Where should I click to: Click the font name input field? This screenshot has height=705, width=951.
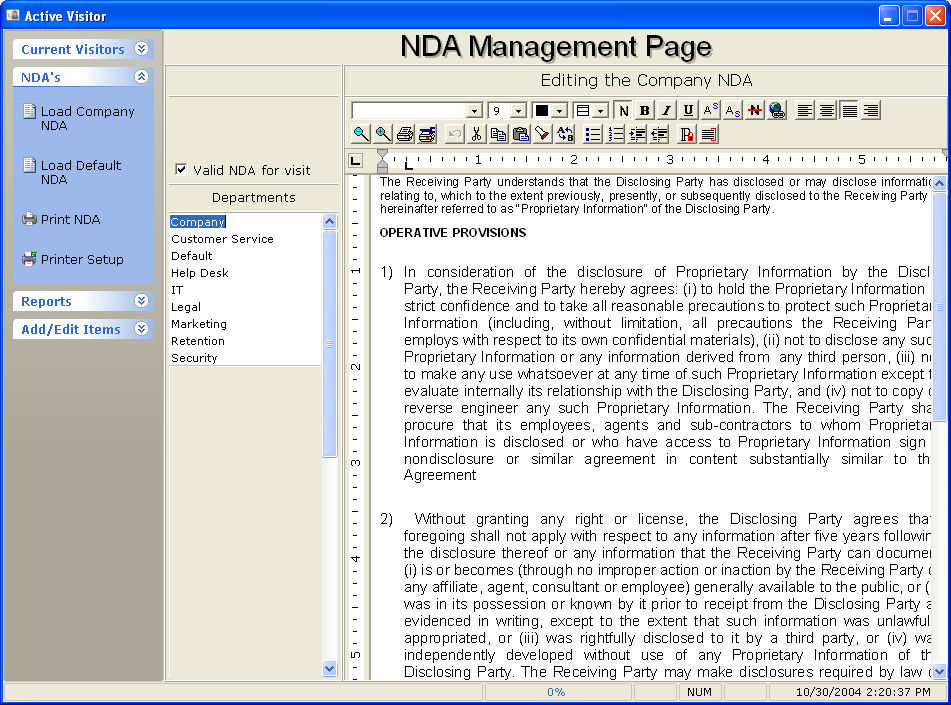[409, 111]
